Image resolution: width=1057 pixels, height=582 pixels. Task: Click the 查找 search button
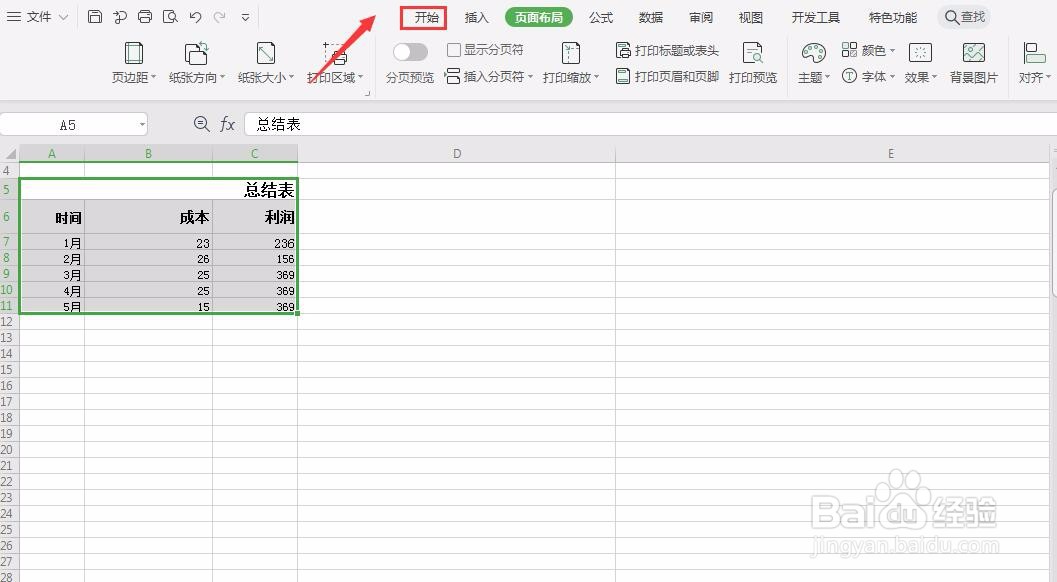963,16
